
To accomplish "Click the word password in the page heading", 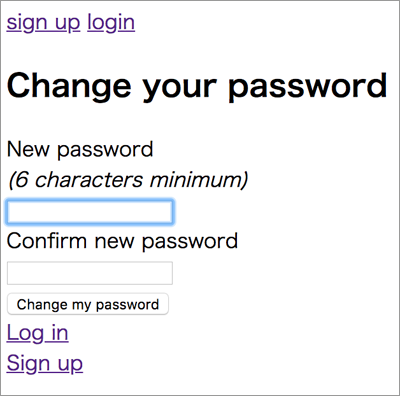I will pyautogui.click(x=308, y=87).
